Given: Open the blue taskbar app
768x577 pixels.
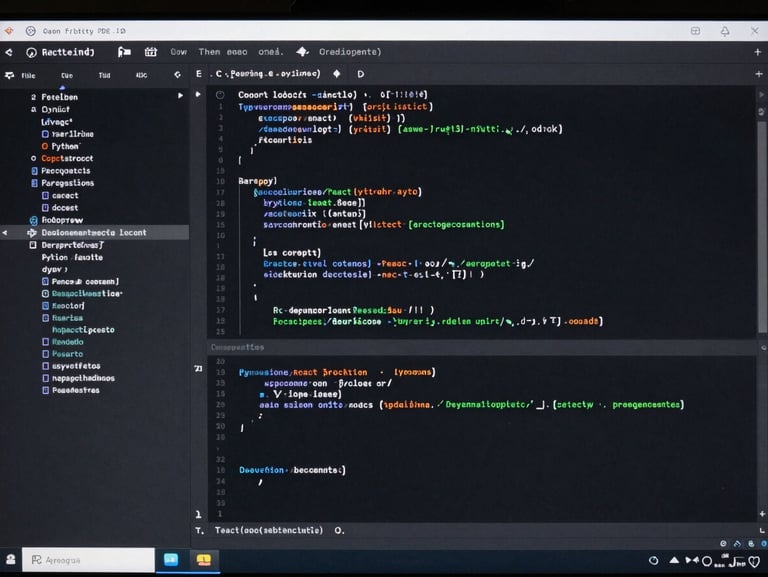Looking at the screenshot, I should [x=171, y=559].
